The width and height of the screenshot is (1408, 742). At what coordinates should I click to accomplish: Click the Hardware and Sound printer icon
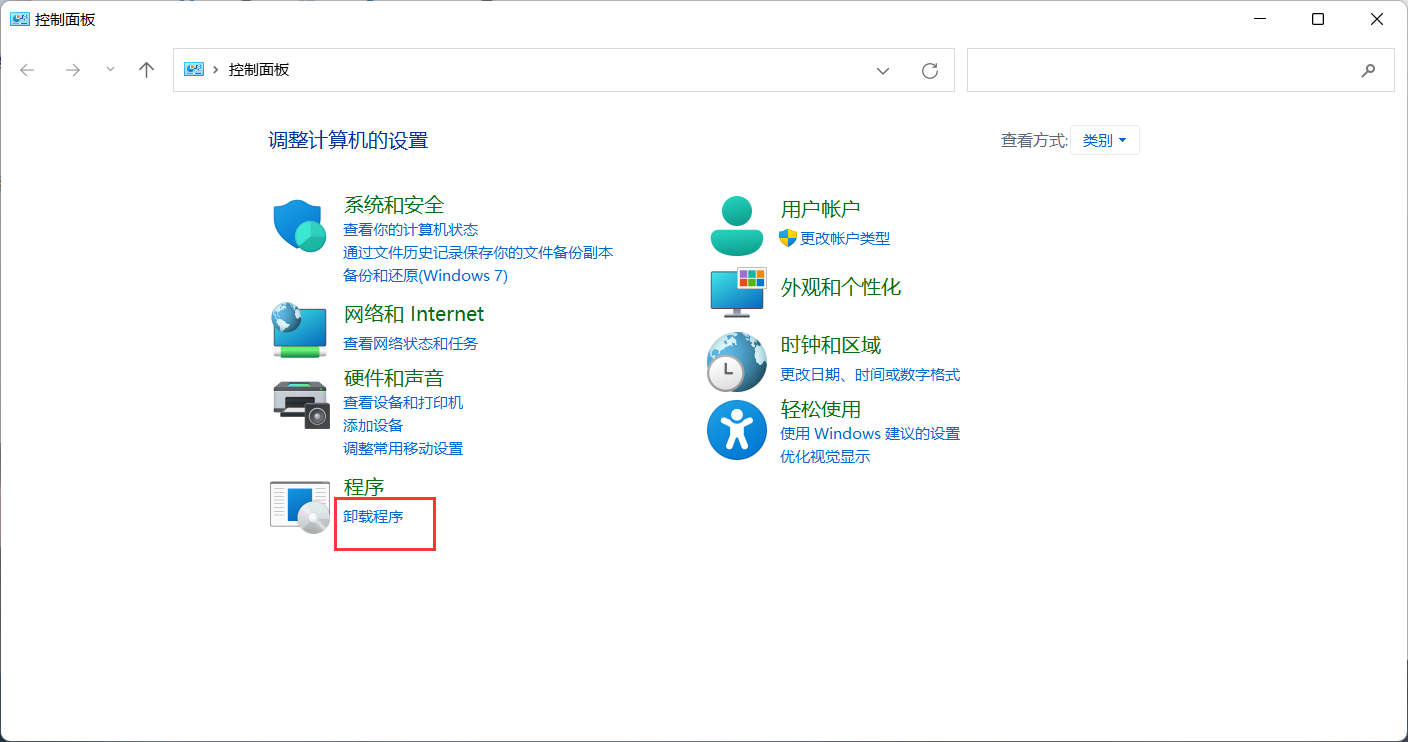(x=300, y=403)
